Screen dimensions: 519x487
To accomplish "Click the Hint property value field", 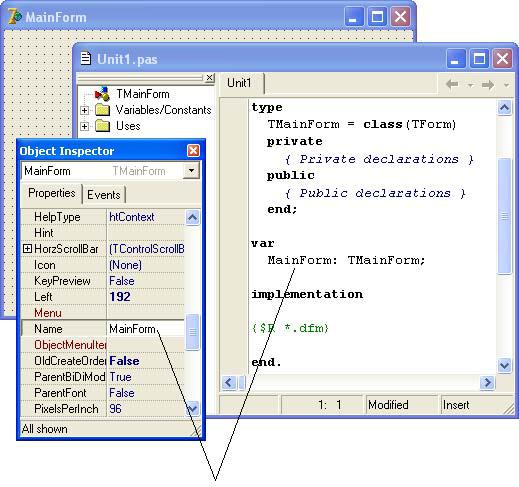I will click(145, 233).
